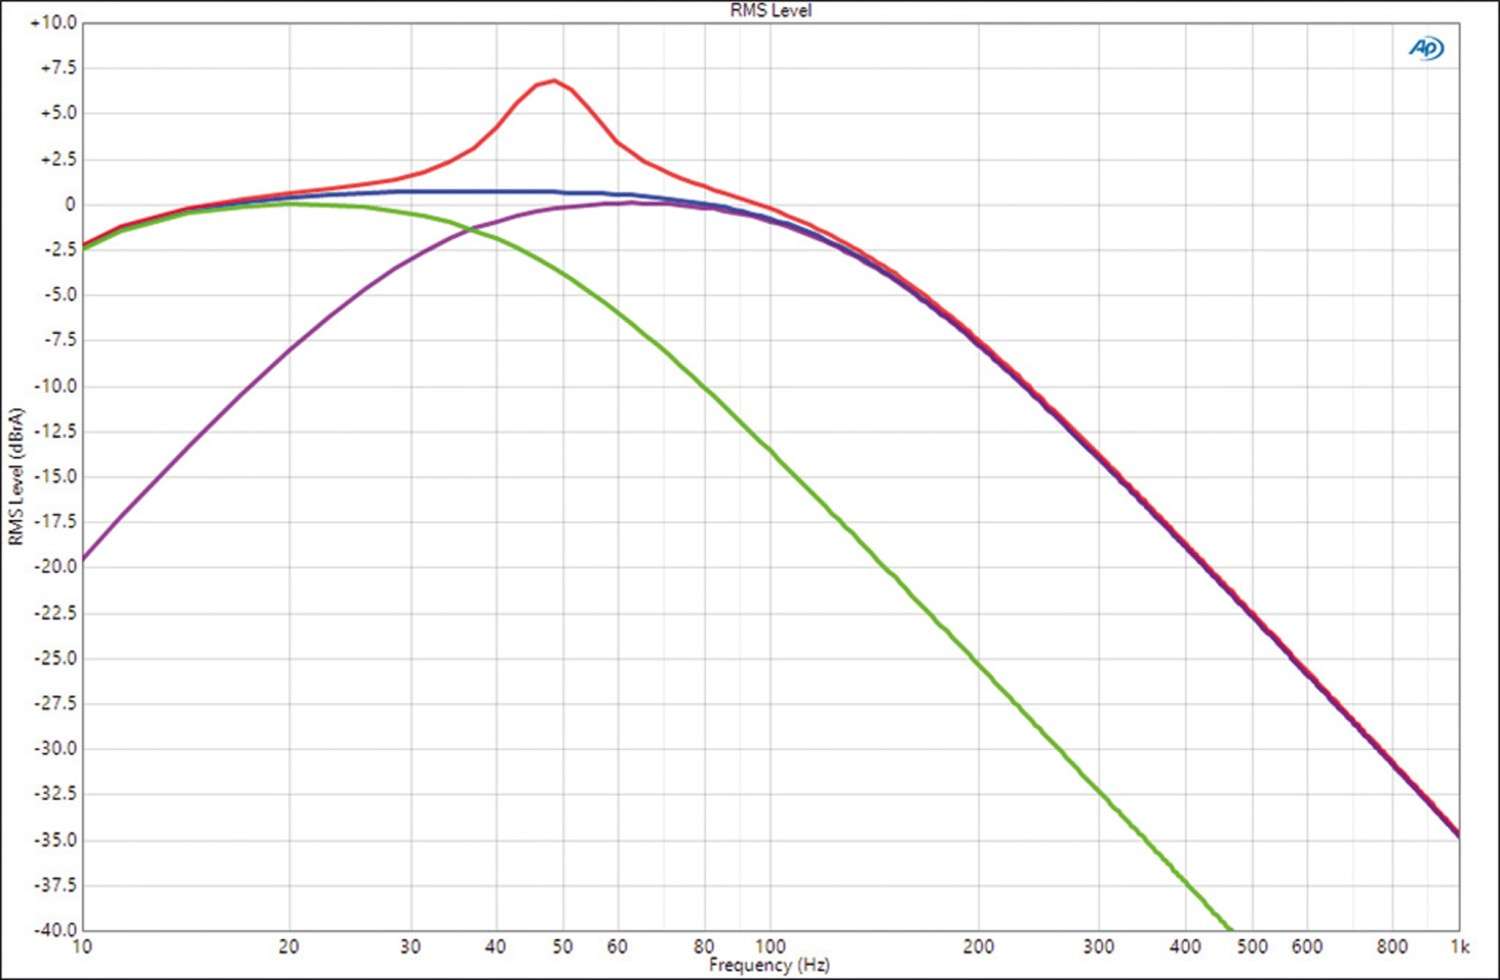Click the +7.5 y-axis value

[57, 68]
